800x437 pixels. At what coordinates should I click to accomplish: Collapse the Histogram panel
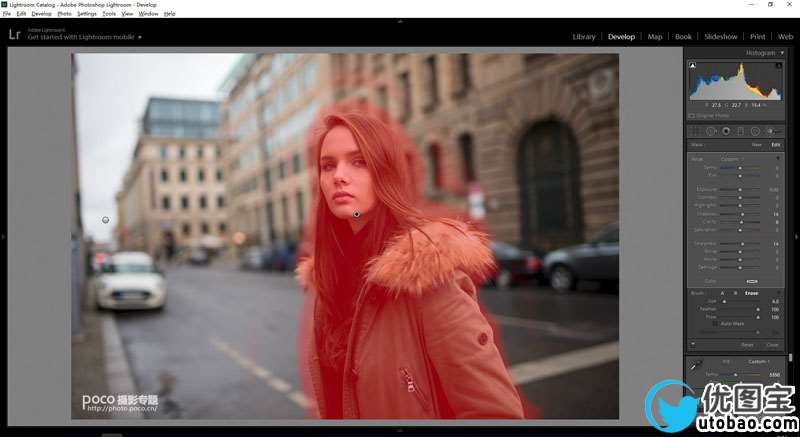coord(781,52)
